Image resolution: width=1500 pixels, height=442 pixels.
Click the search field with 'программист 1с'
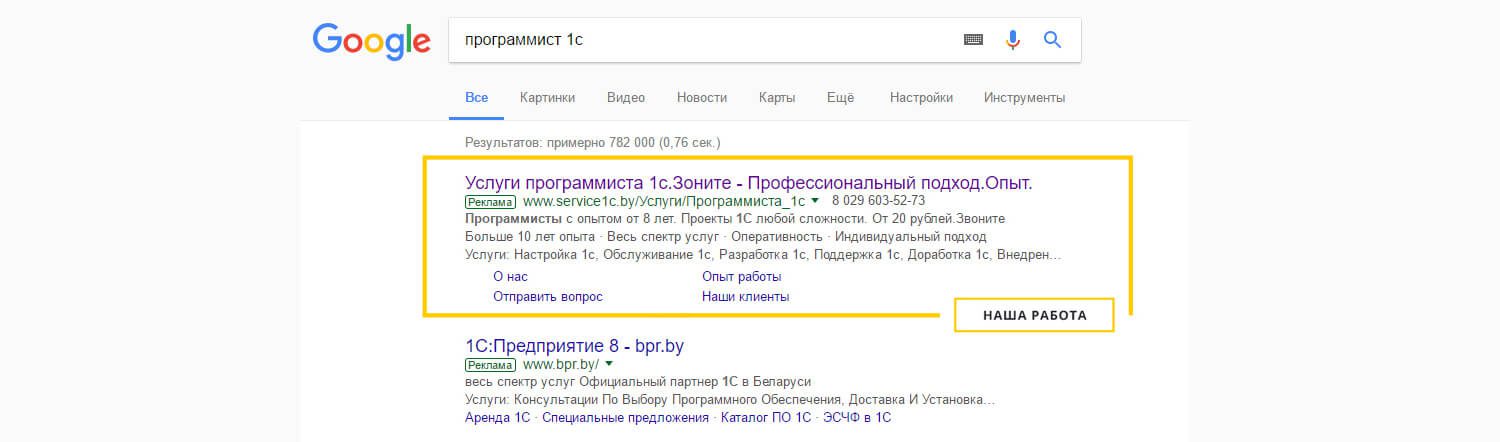tap(700, 40)
